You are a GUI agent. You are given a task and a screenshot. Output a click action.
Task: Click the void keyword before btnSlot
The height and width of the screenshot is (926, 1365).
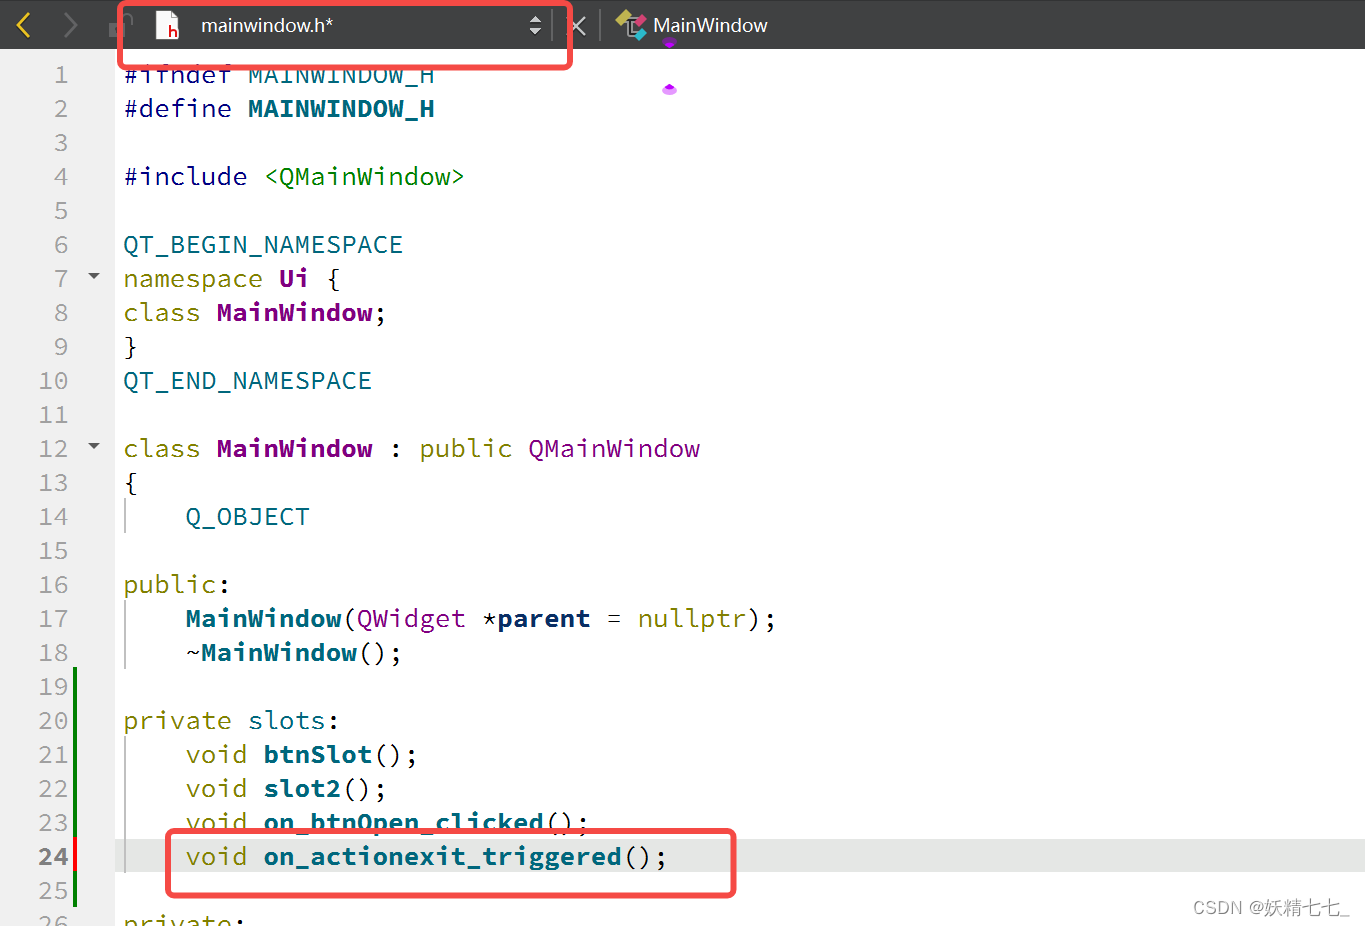(217, 755)
